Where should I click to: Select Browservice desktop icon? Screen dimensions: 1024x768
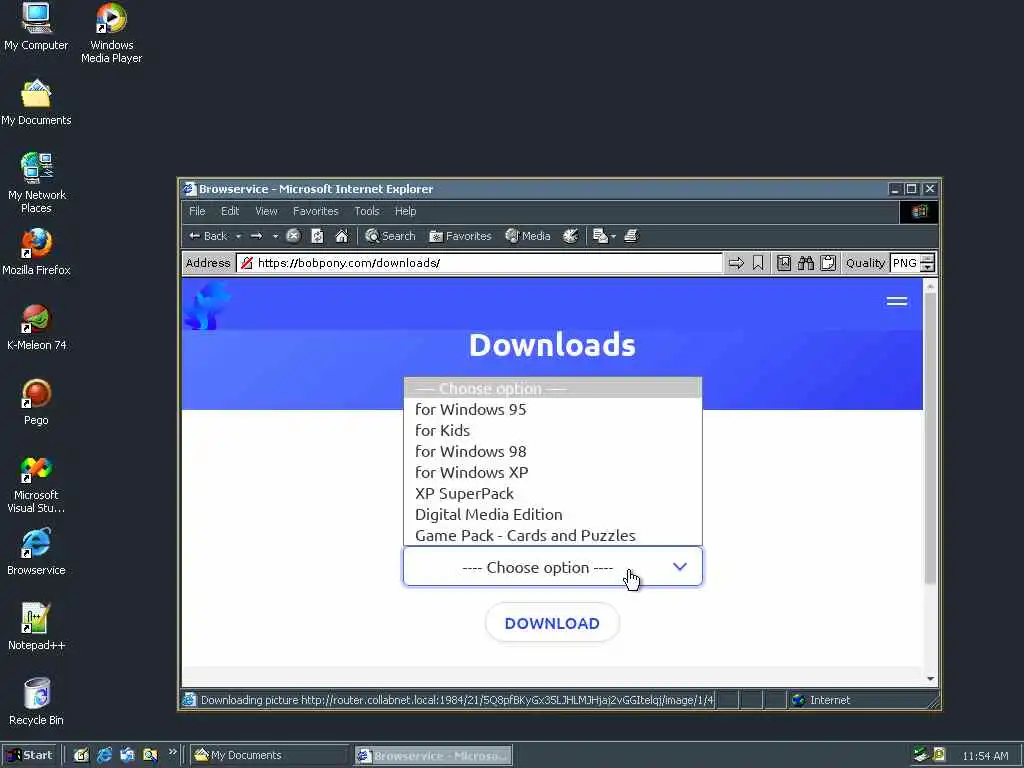pos(36,552)
